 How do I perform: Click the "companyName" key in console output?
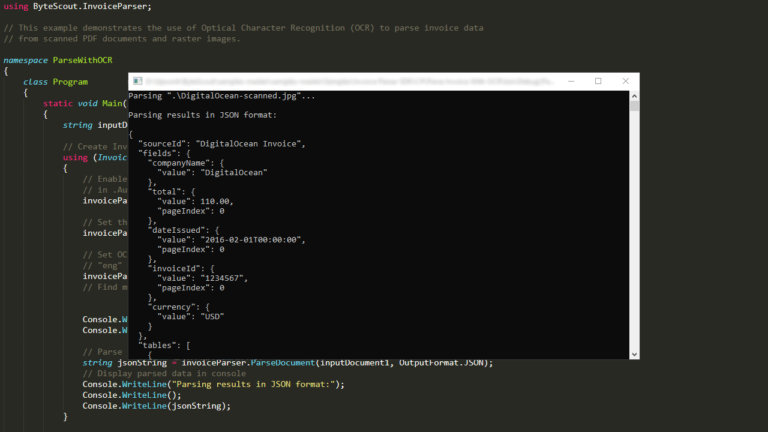(181, 163)
